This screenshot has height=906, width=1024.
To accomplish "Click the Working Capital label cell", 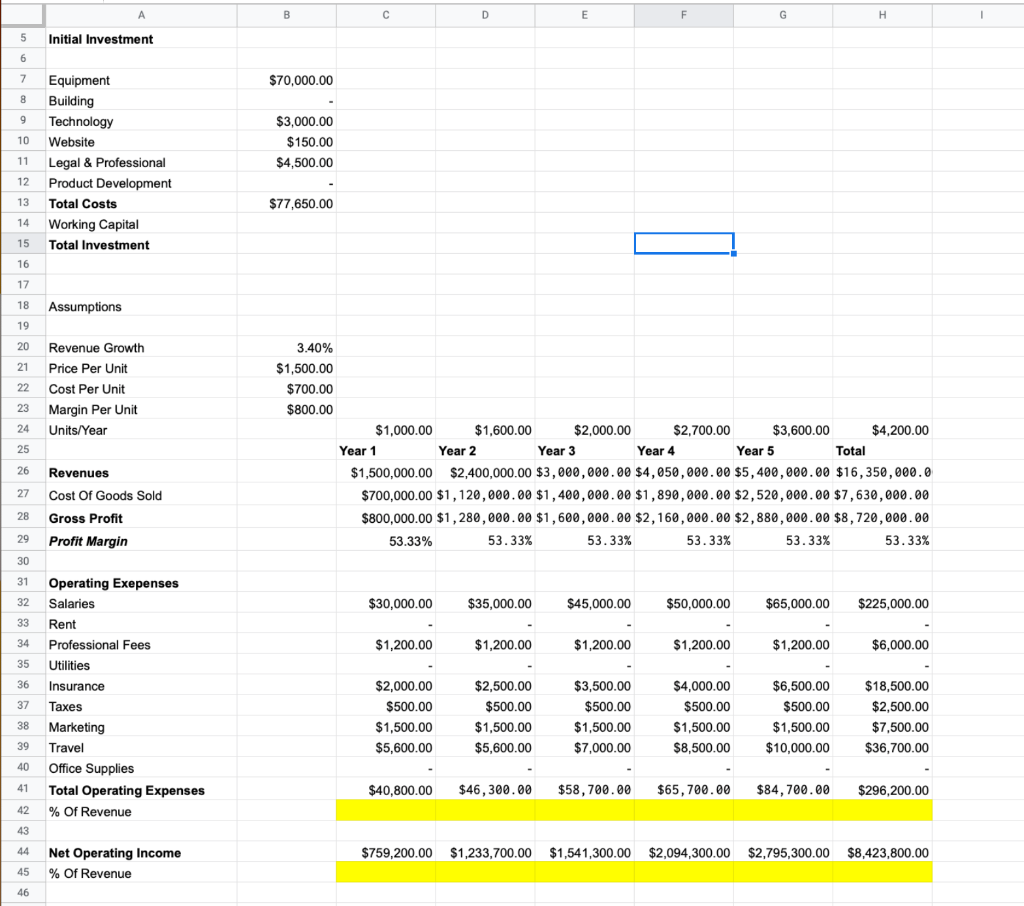I will click(x=141, y=223).
